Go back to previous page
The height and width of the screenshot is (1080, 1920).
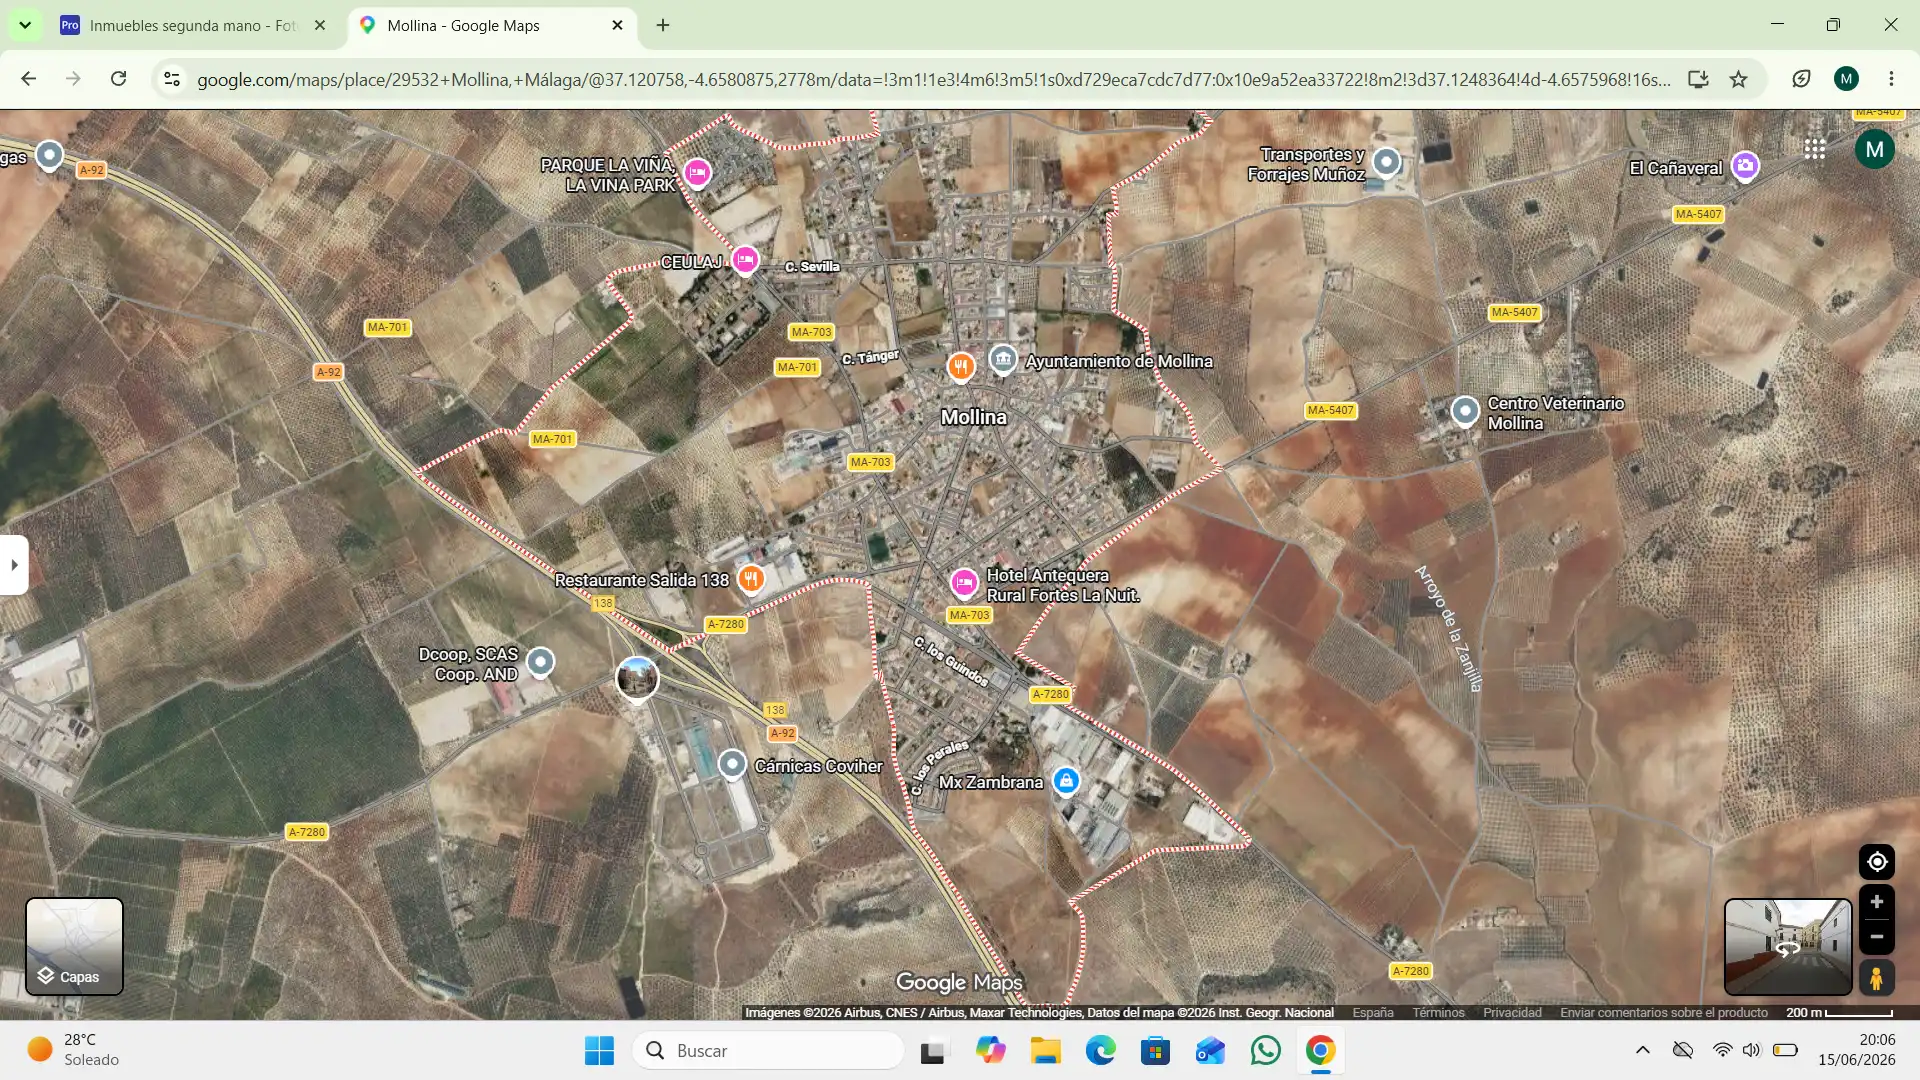click(28, 79)
